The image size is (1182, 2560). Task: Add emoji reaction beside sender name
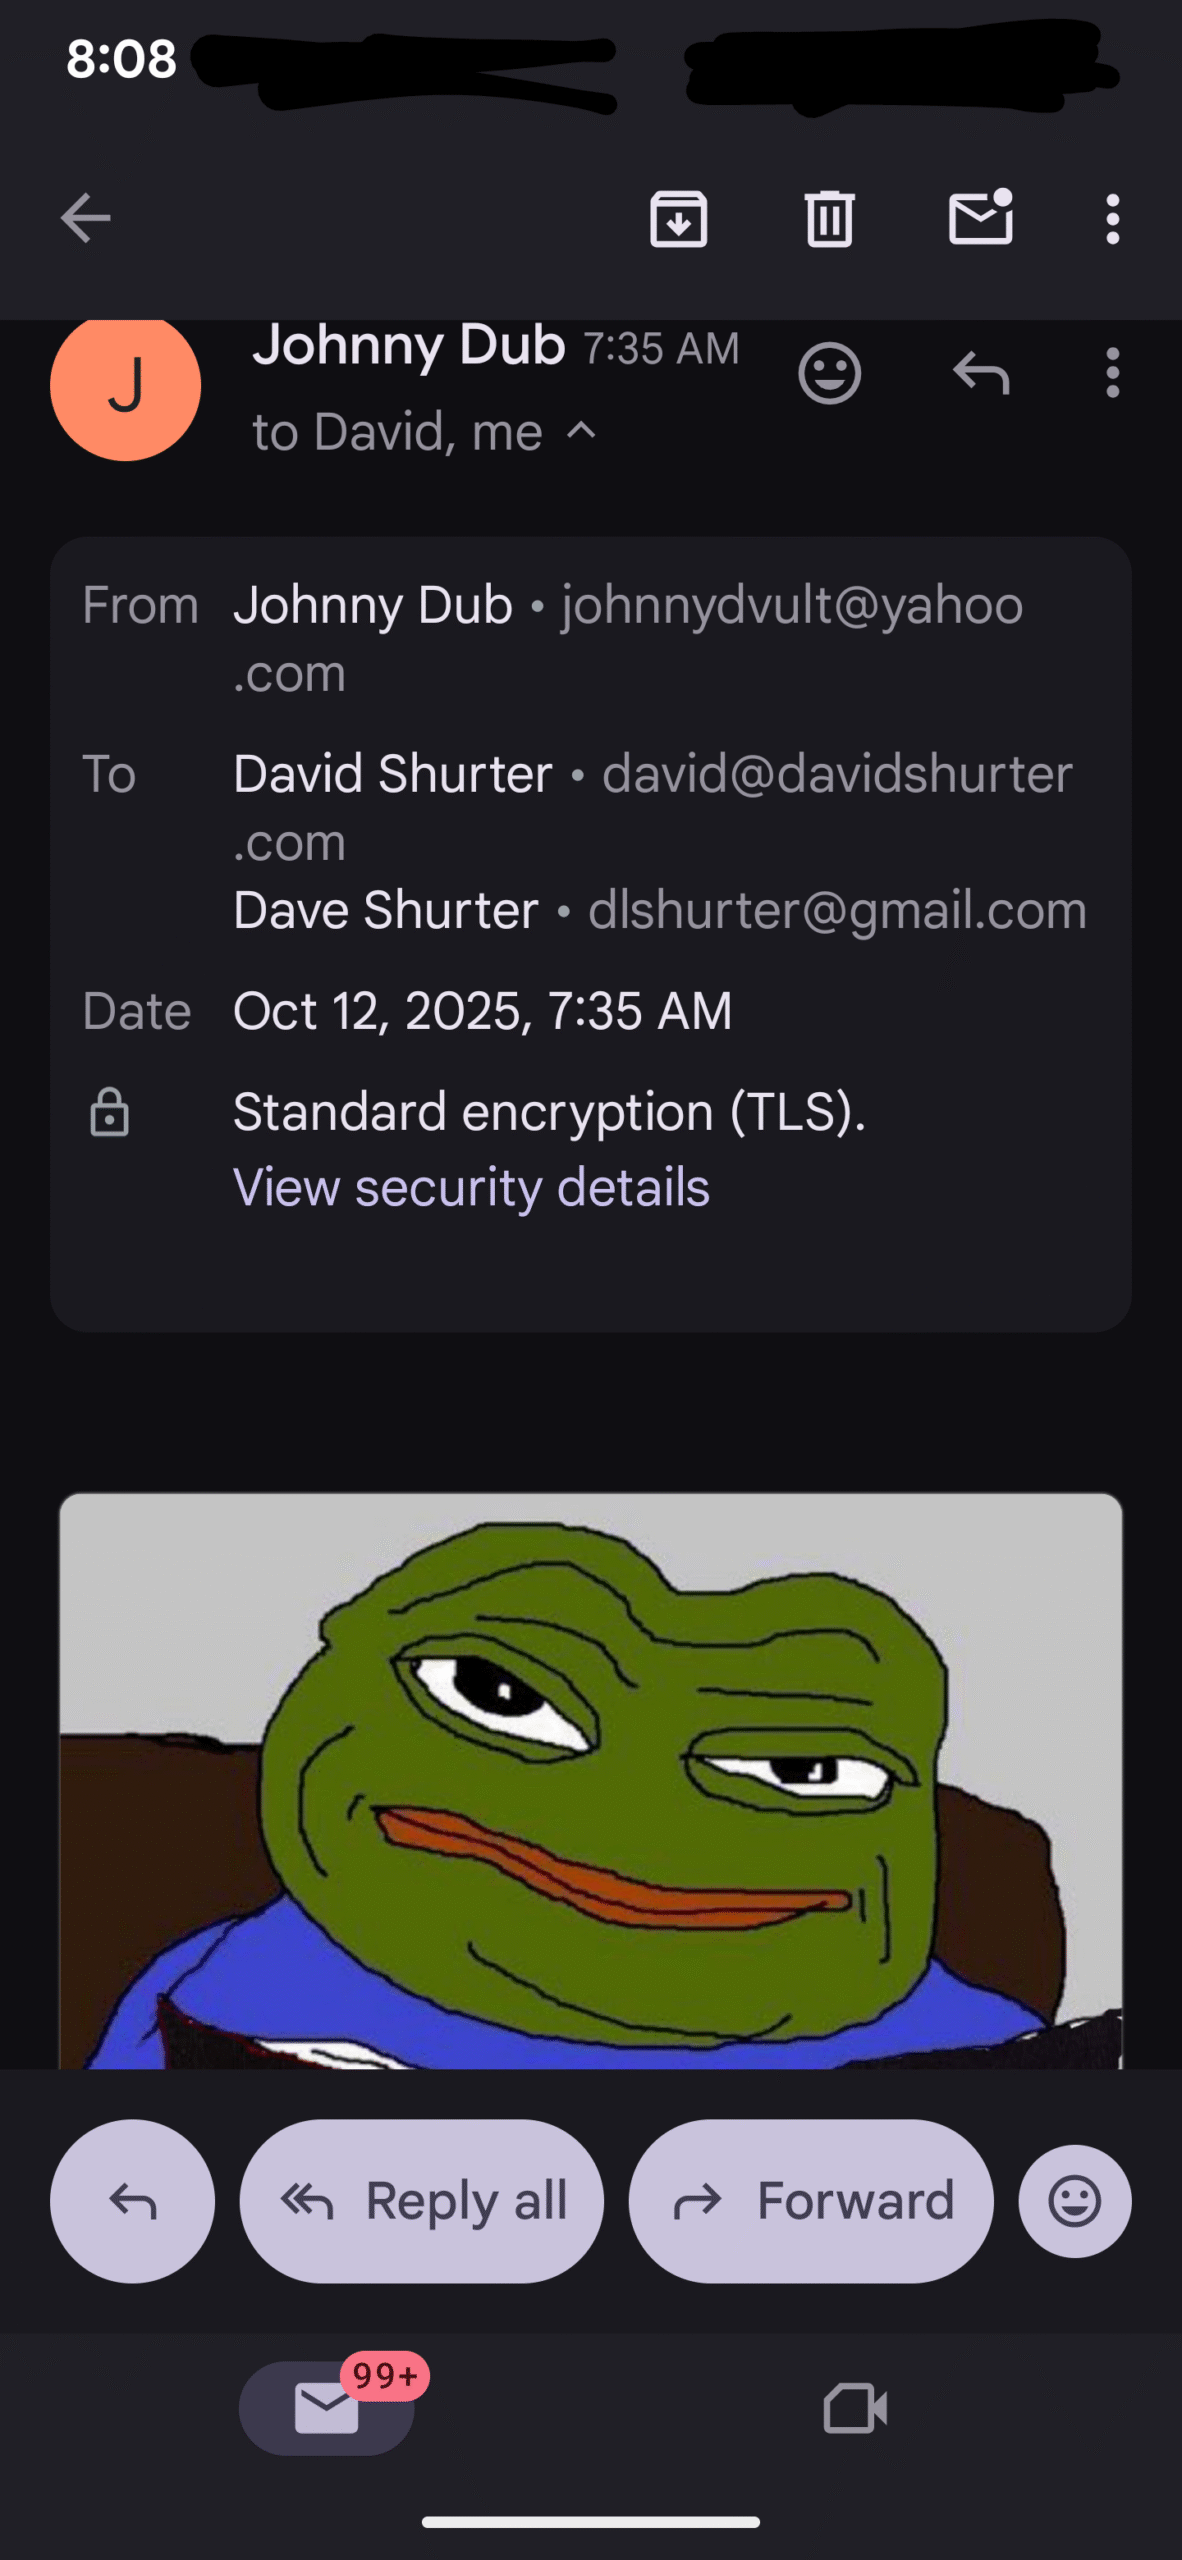829,374
